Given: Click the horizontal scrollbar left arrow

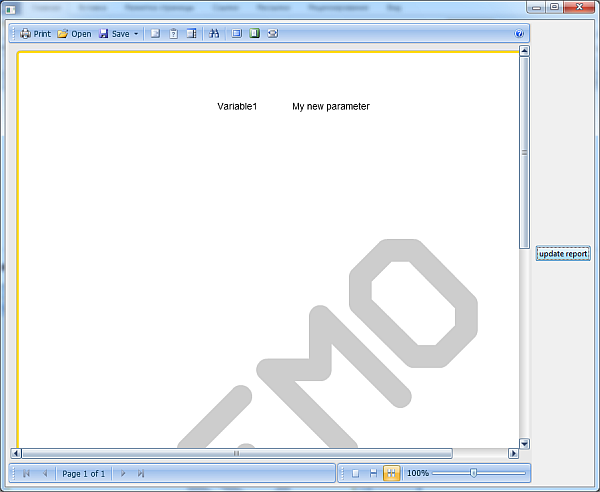Looking at the screenshot, I should click(x=16, y=453).
